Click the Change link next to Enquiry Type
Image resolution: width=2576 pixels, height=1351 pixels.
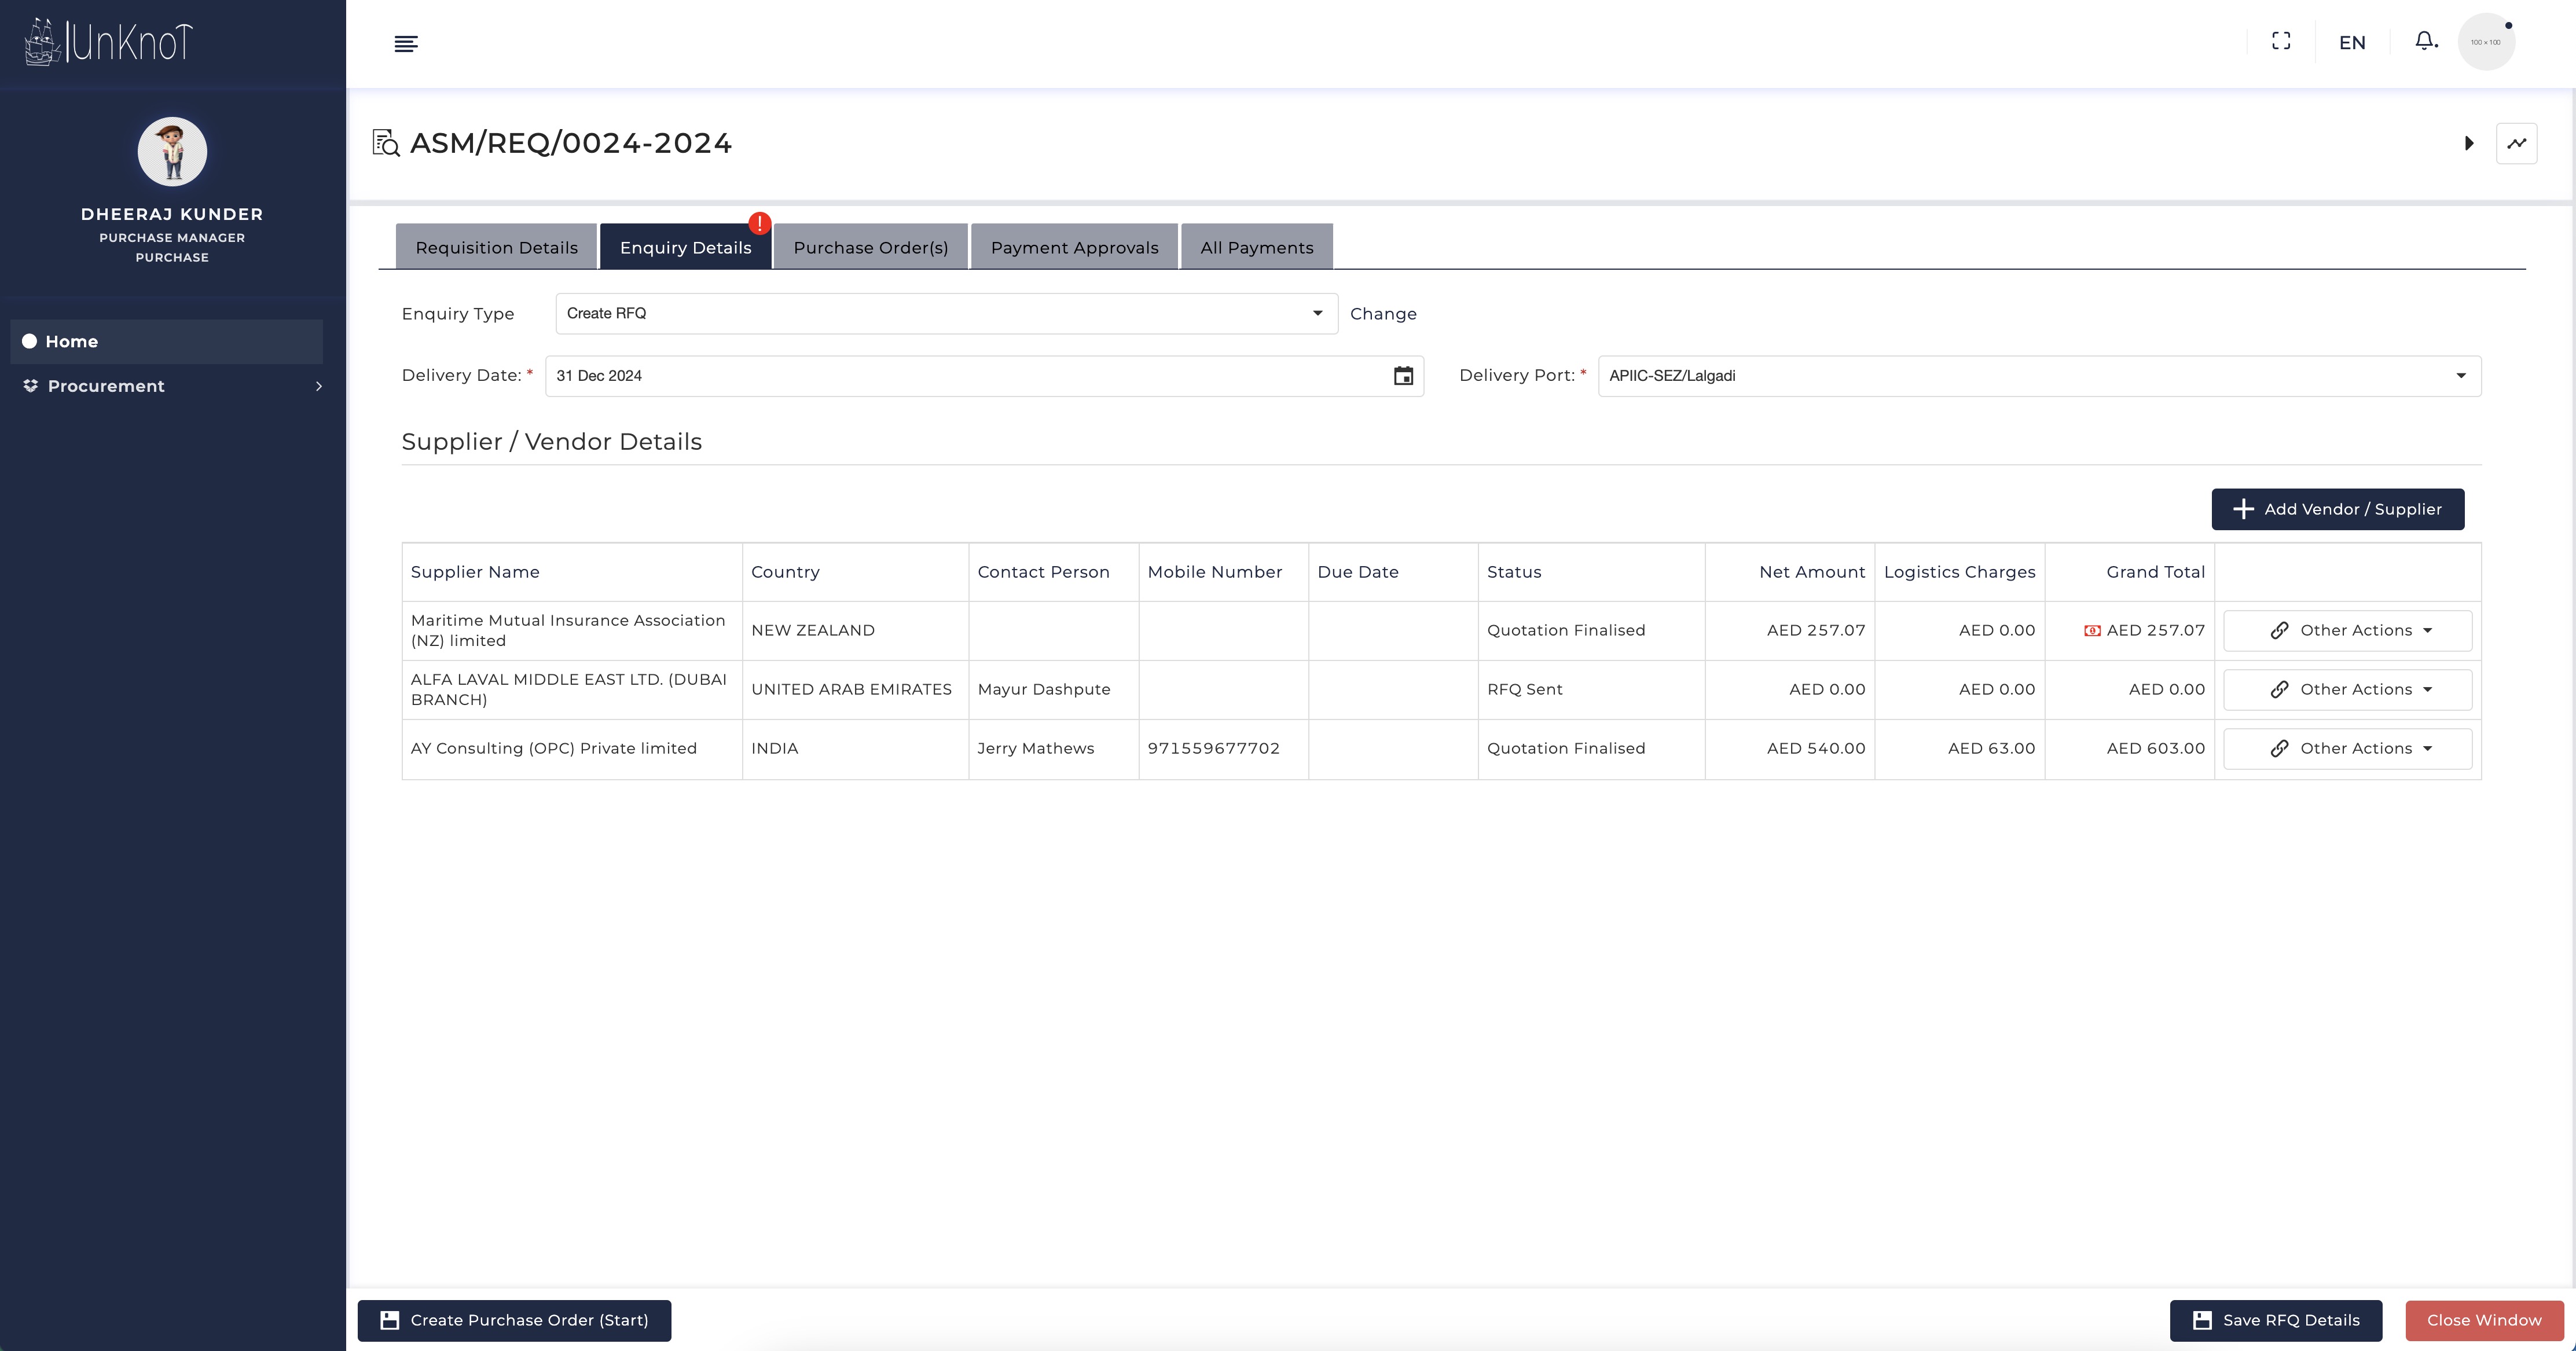(x=1383, y=314)
